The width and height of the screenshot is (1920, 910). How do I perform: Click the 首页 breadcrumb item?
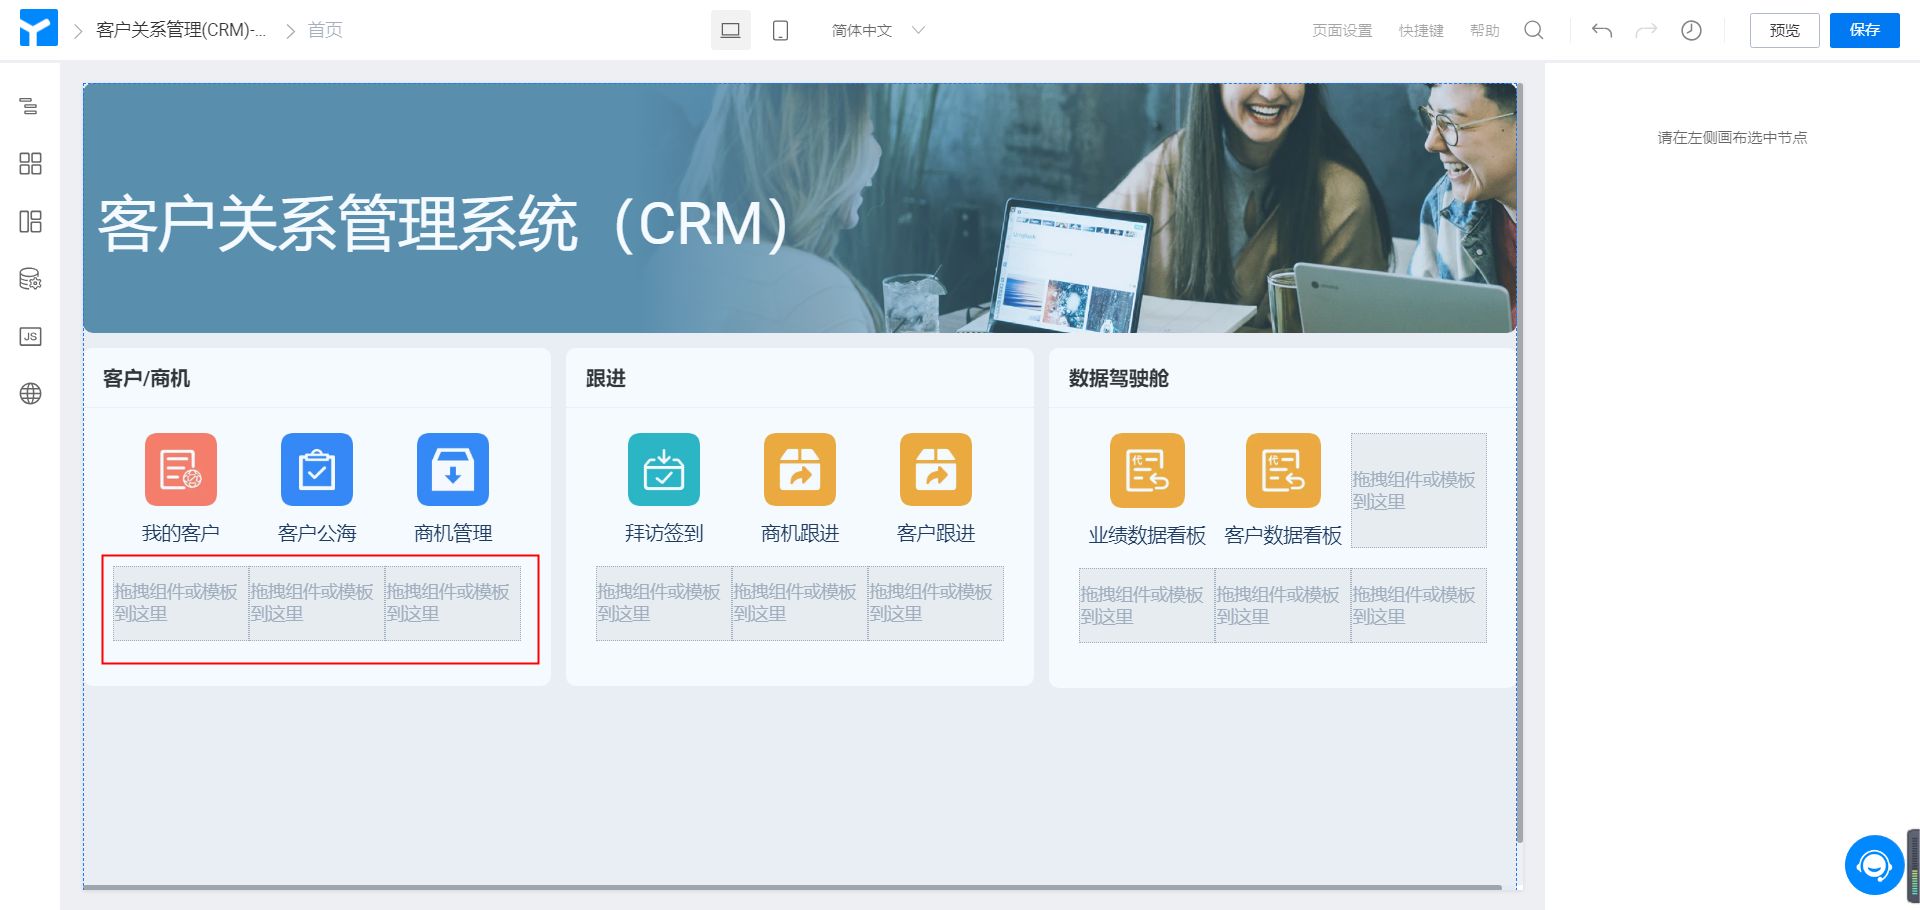(x=325, y=30)
